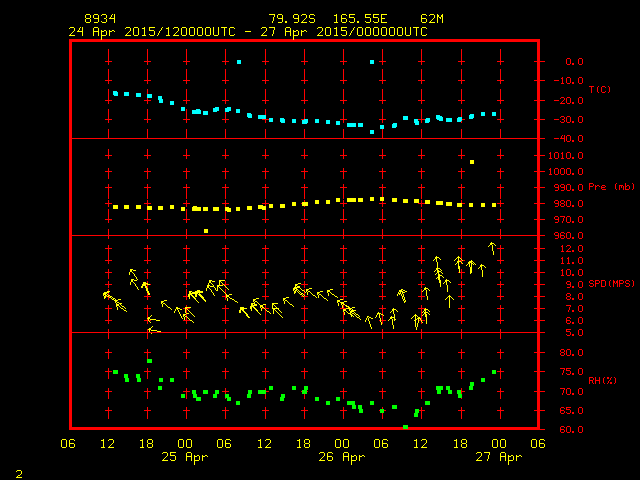The width and height of the screenshot is (640, 480).
Task: Click the lowest humidity point near 60%
Action: [405, 427]
